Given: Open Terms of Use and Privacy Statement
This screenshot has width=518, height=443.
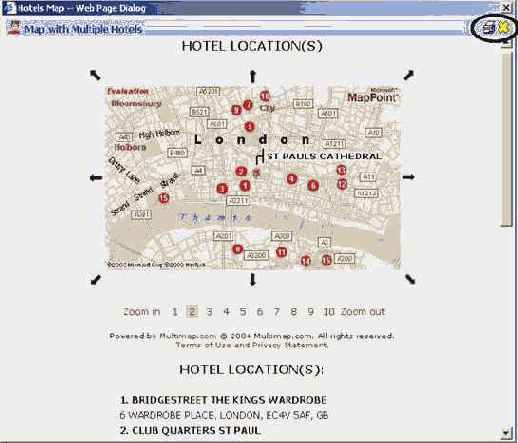Looking at the screenshot, I should point(252,345).
